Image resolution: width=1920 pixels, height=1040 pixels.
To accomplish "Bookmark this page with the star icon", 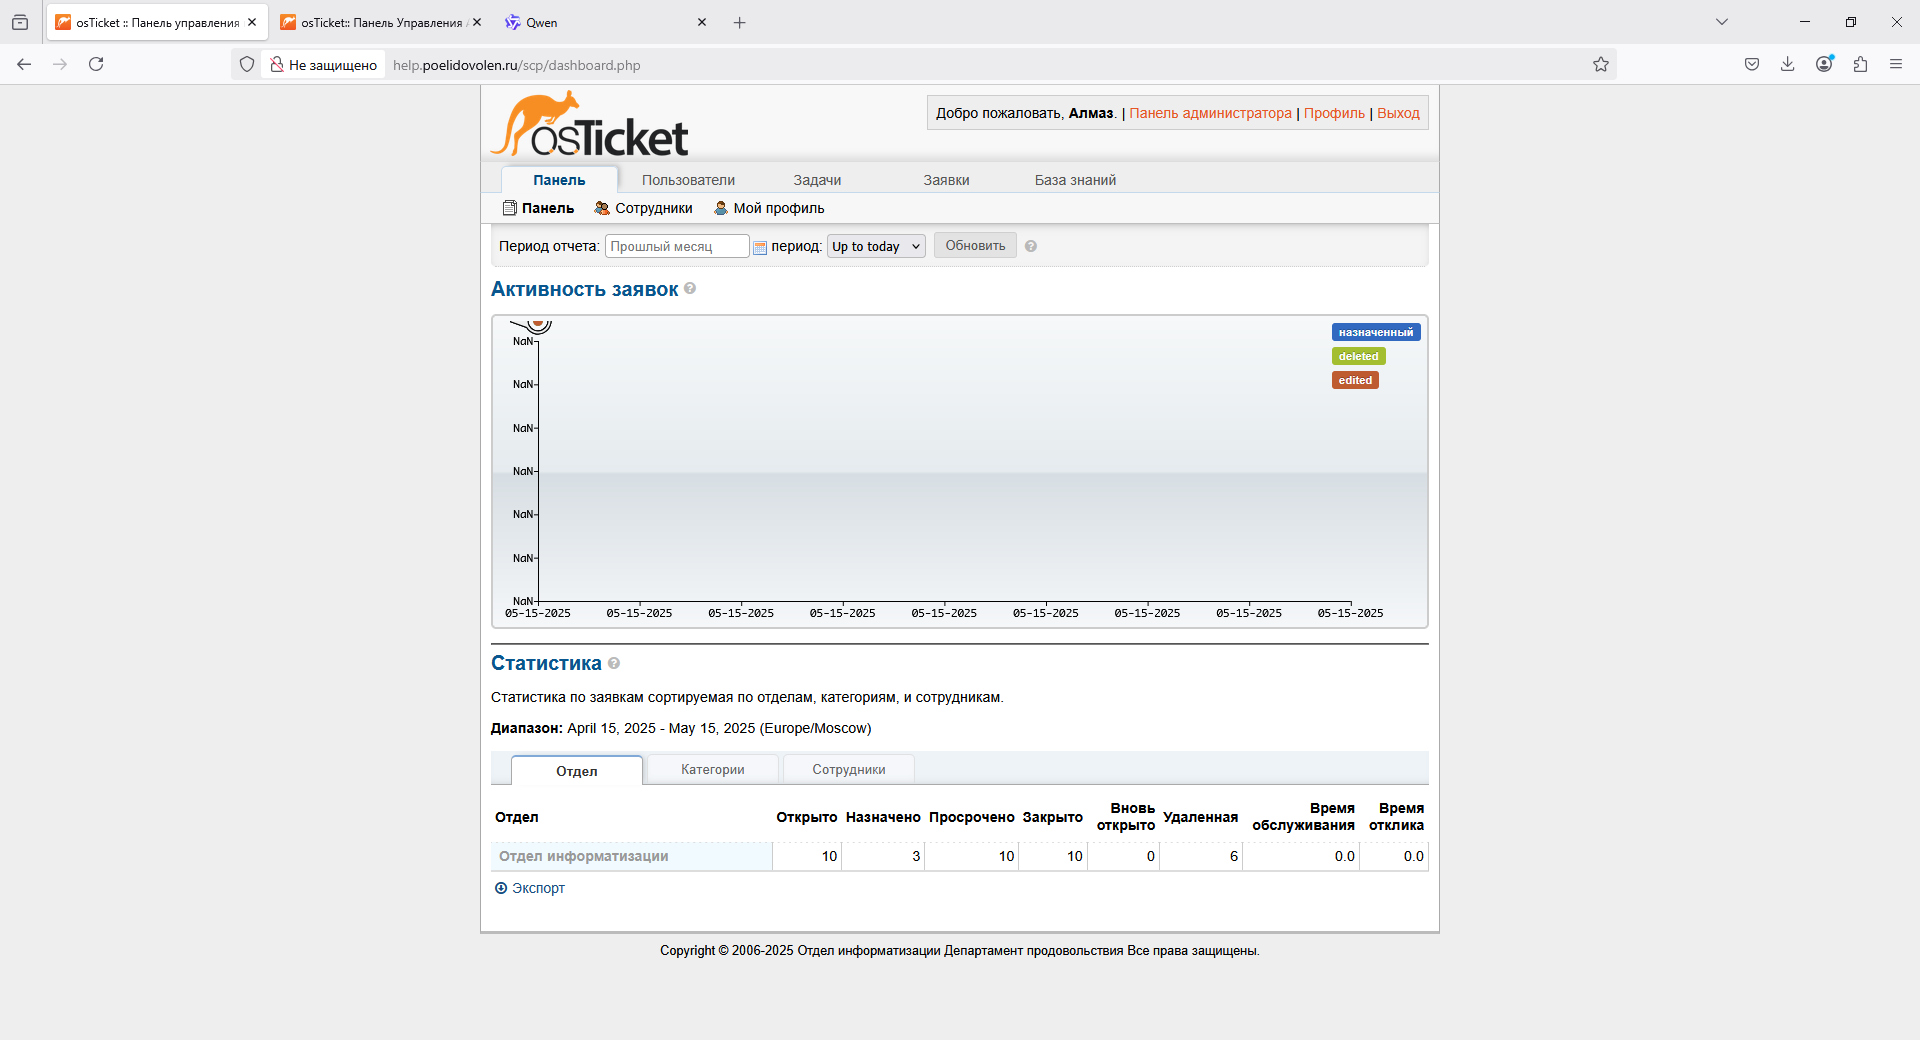I will pyautogui.click(x=1601, y=65).
